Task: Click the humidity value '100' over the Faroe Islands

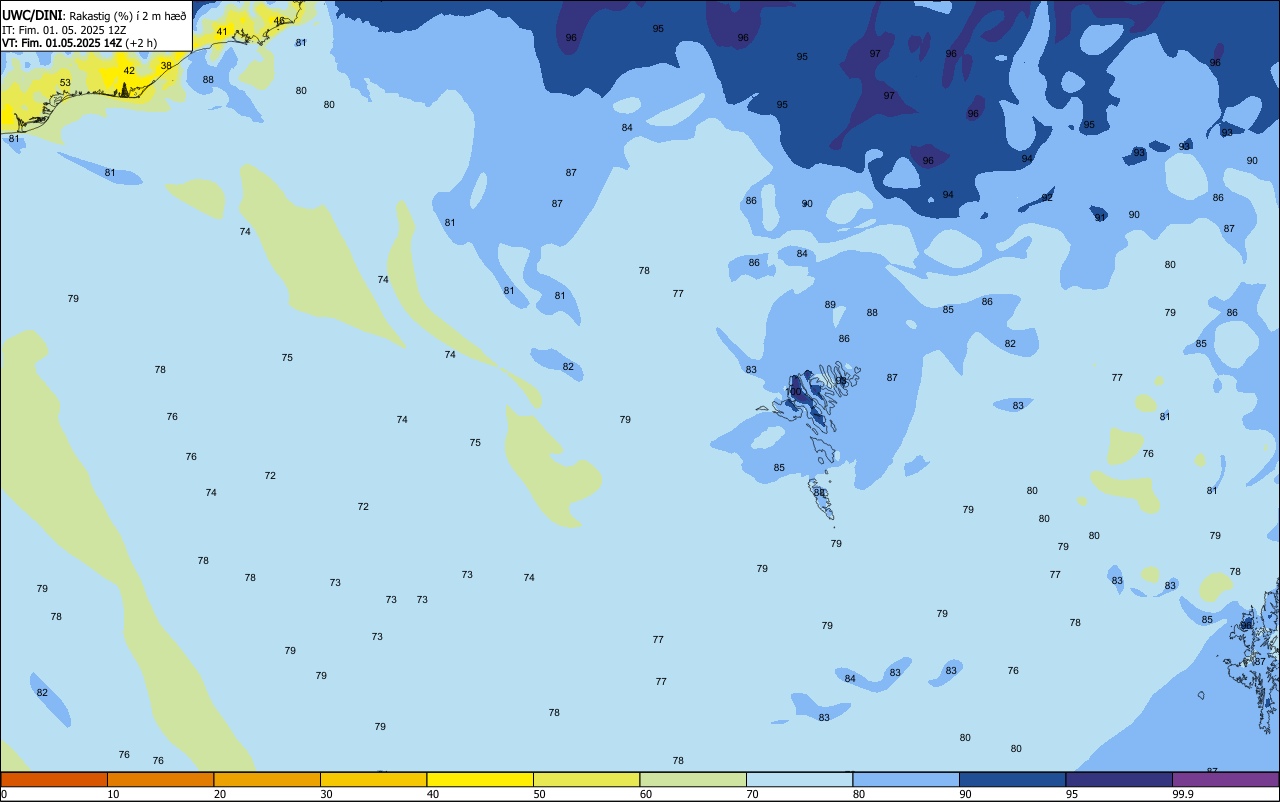Action: [793, 392]
